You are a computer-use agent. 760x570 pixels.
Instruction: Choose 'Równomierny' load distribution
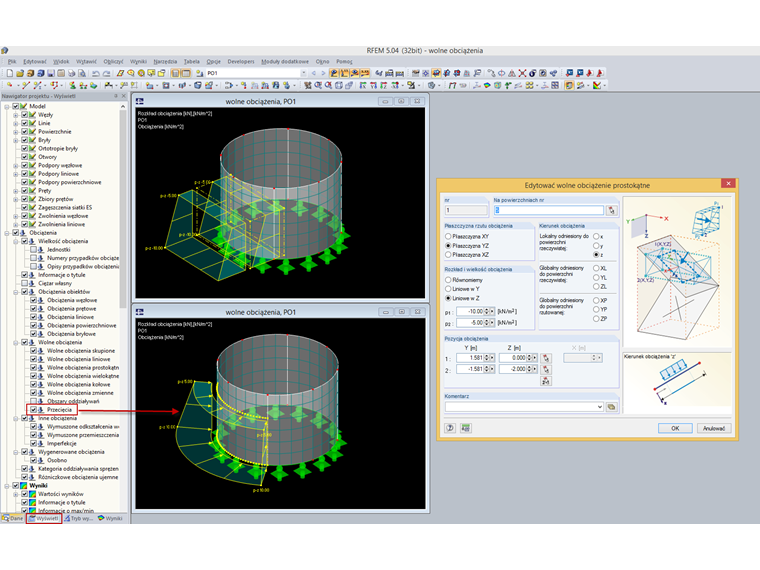point(448,280)
